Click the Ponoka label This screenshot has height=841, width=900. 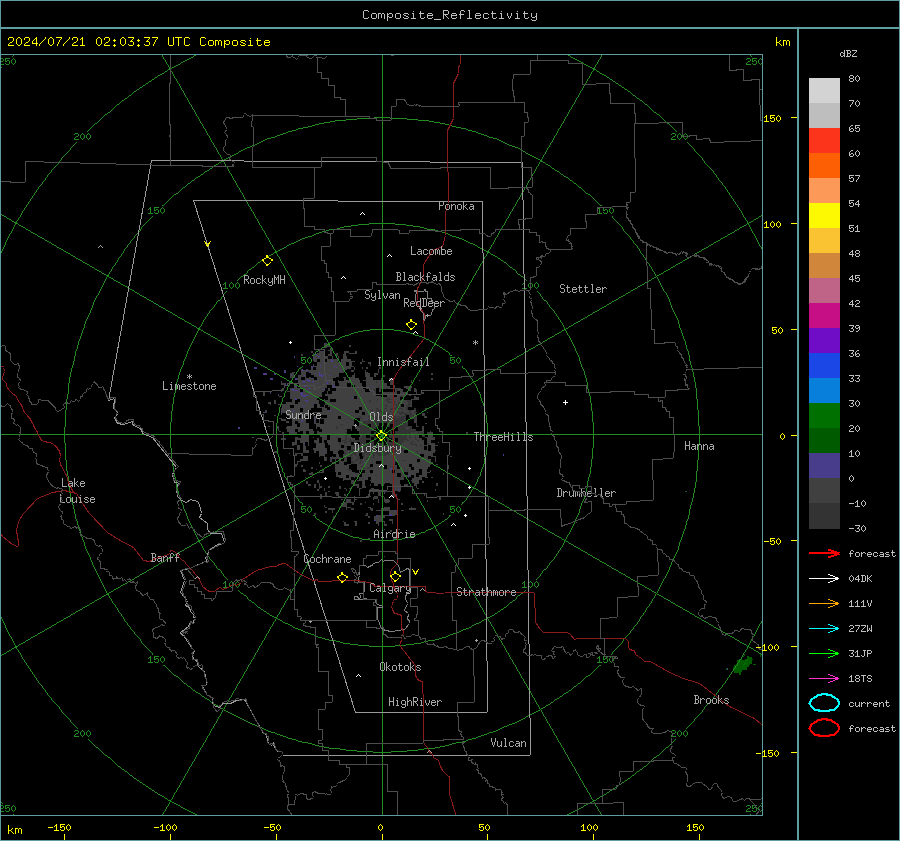456,206
